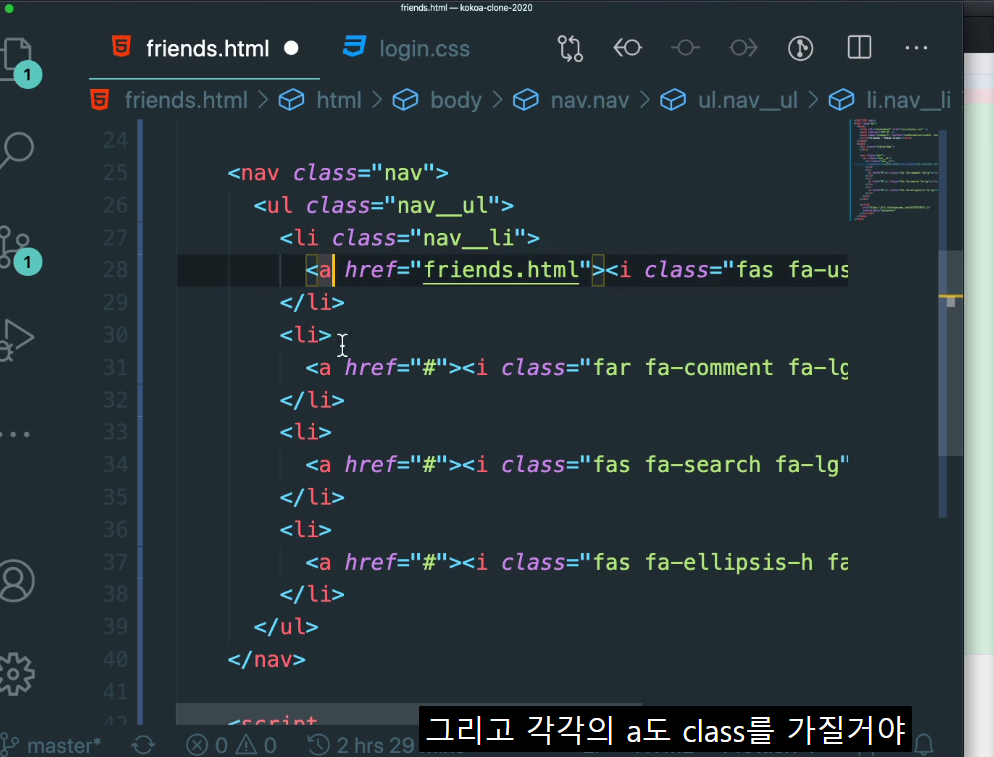The image size is (994, 757).
Task: Close the unsaved friends.html tab dot
Action: [x=291, y=48]
